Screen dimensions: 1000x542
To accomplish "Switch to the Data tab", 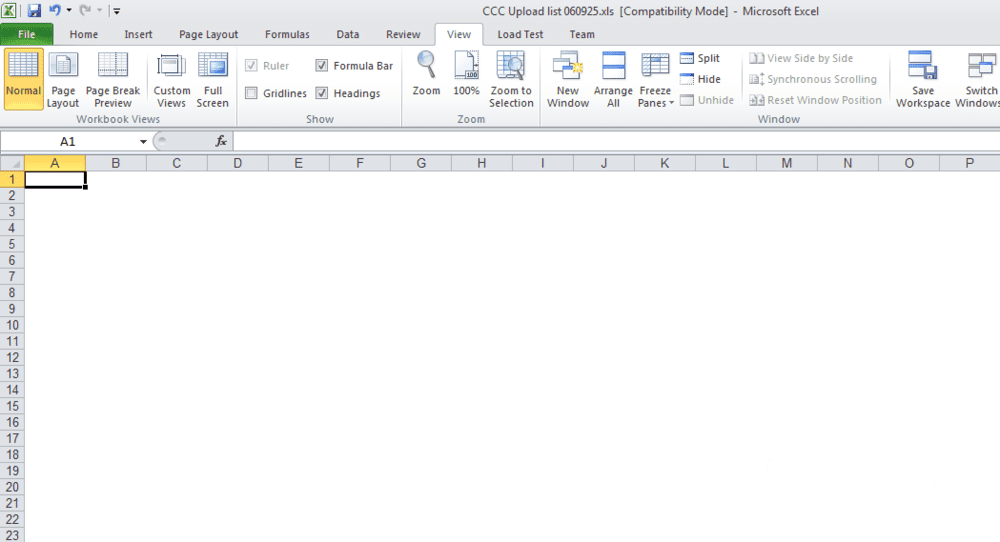I will (348, 34).
